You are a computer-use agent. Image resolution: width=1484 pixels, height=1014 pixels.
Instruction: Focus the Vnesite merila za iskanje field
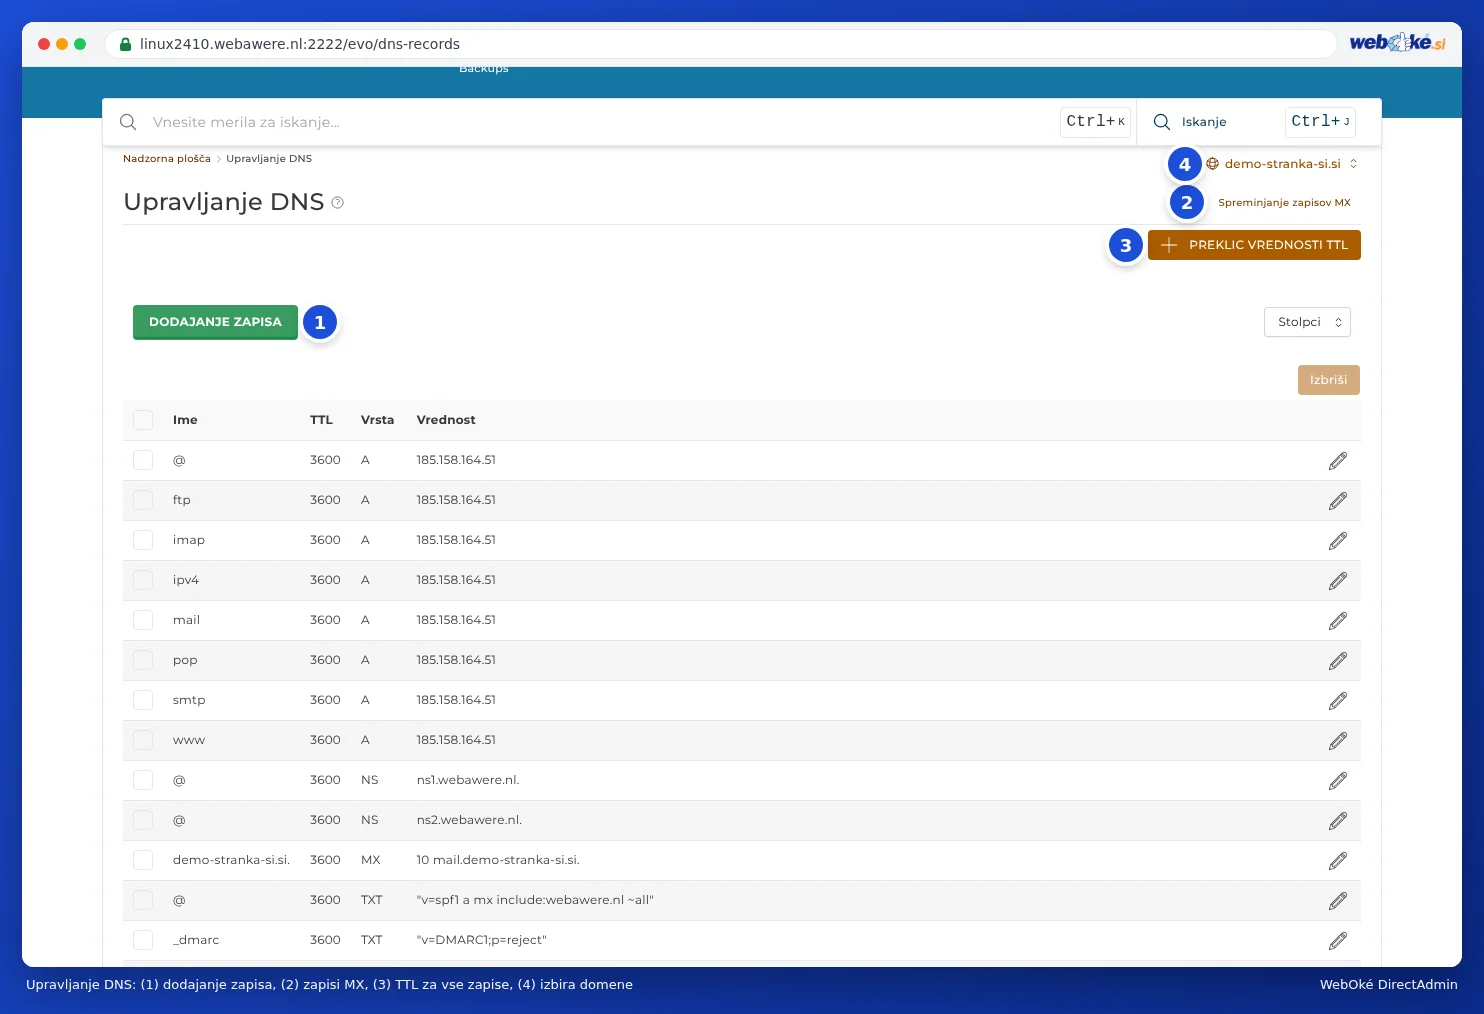click(600, 122)
